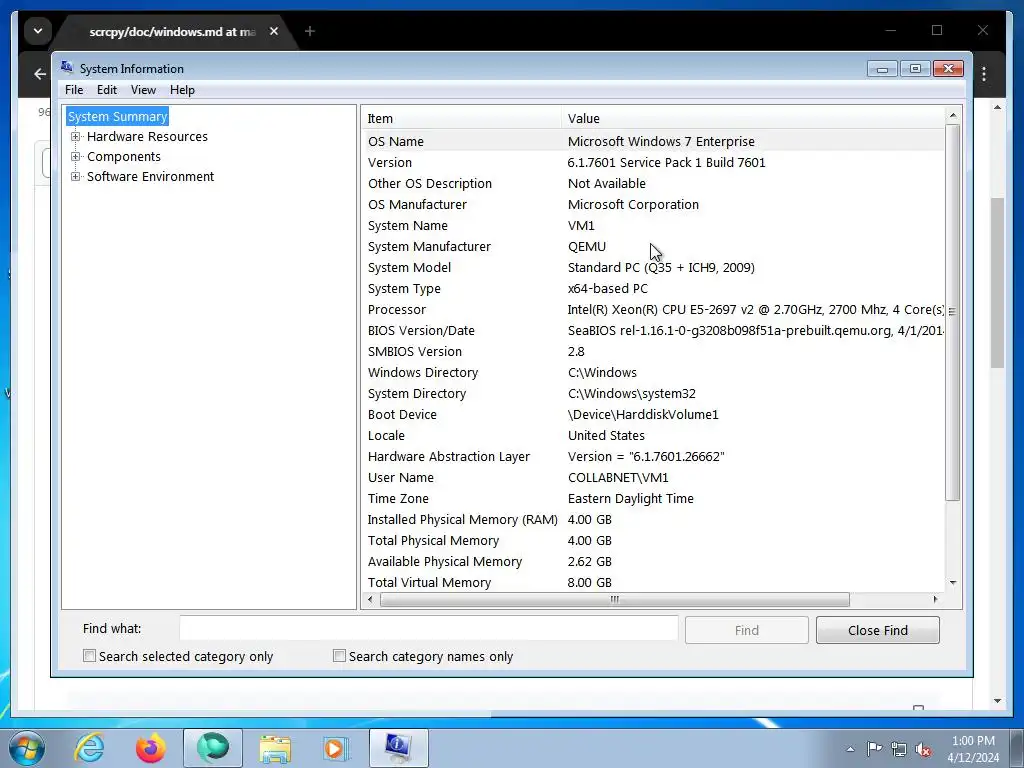Image resolution: width=1024 pixels, height=768 pixels.
Task: Open Firefox from the taskbar
Action: pos(151,748)
